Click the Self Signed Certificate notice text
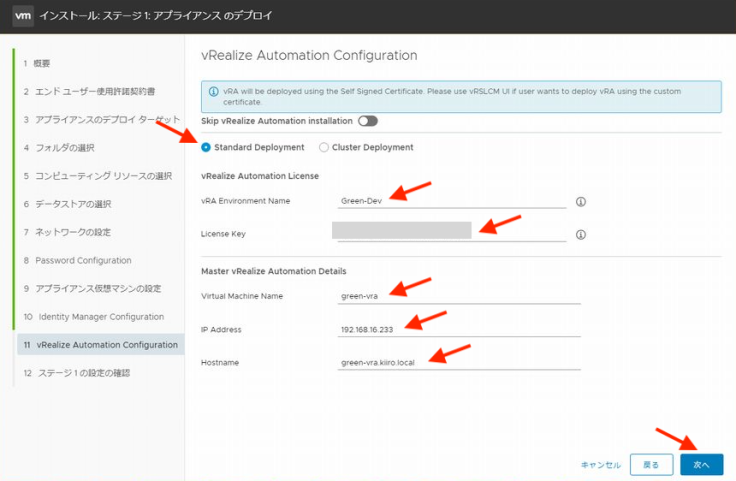Viewport: 736px width, 481px height. pos(452,96)
